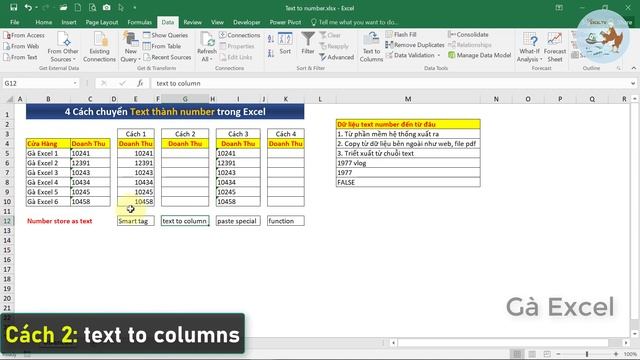Expand the formula bar
This screenshot has height=360, width=640.
pos(633,83)
